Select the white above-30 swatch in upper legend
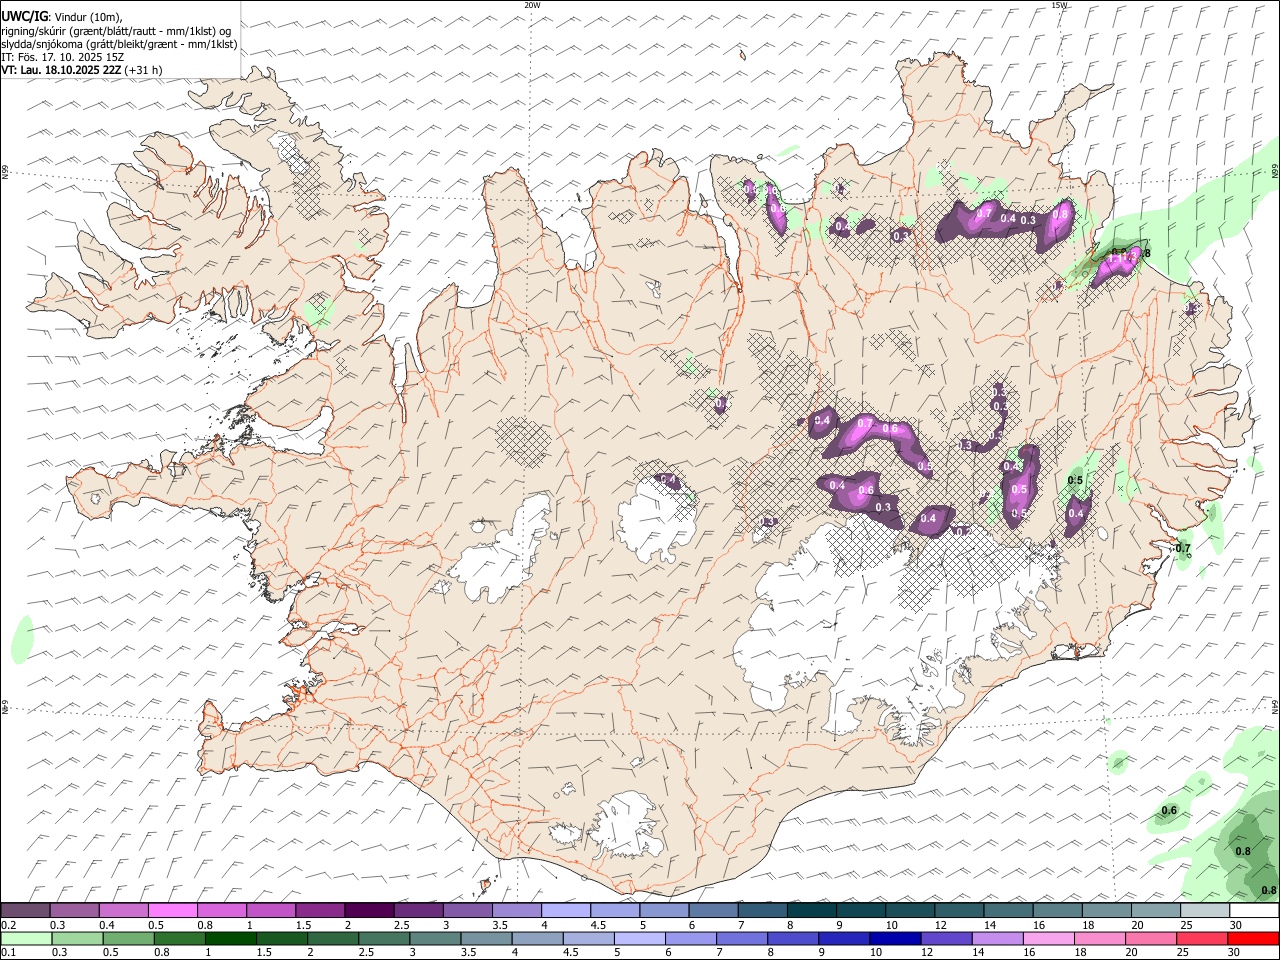The width and height of the screenshot is (1280, 960). (1254, 910)
